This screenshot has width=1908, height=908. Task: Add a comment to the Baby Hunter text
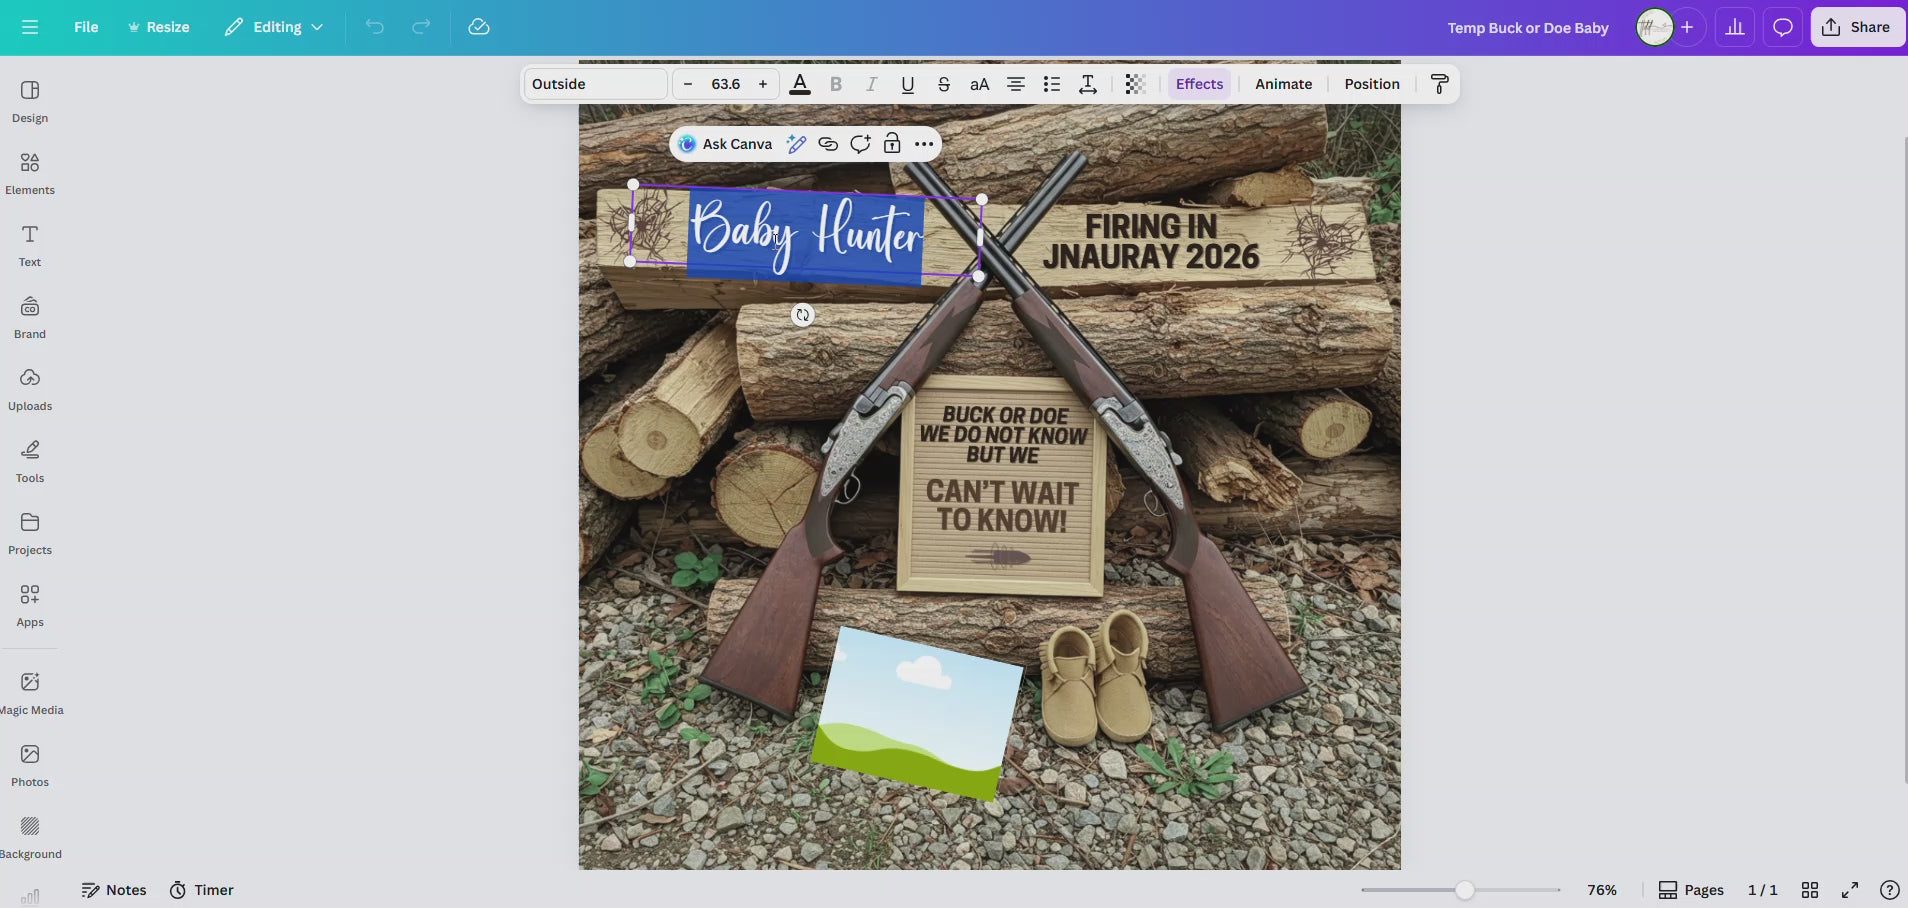coord(860,143)
